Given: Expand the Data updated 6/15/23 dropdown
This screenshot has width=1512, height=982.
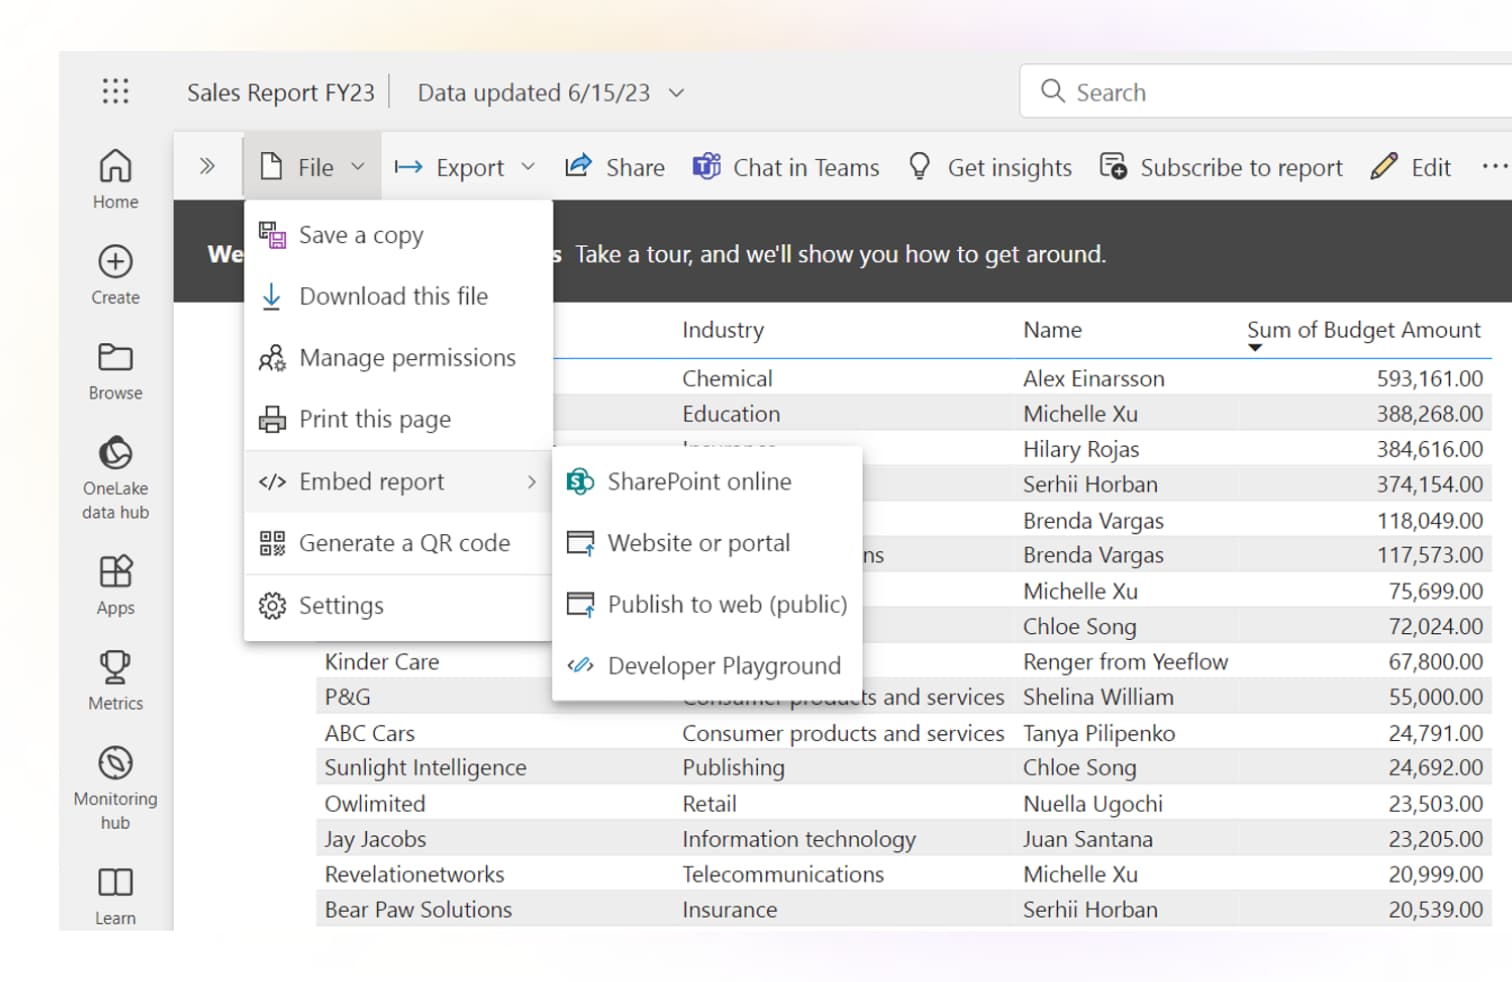Looking at the screenshot, I should (676, 93).
